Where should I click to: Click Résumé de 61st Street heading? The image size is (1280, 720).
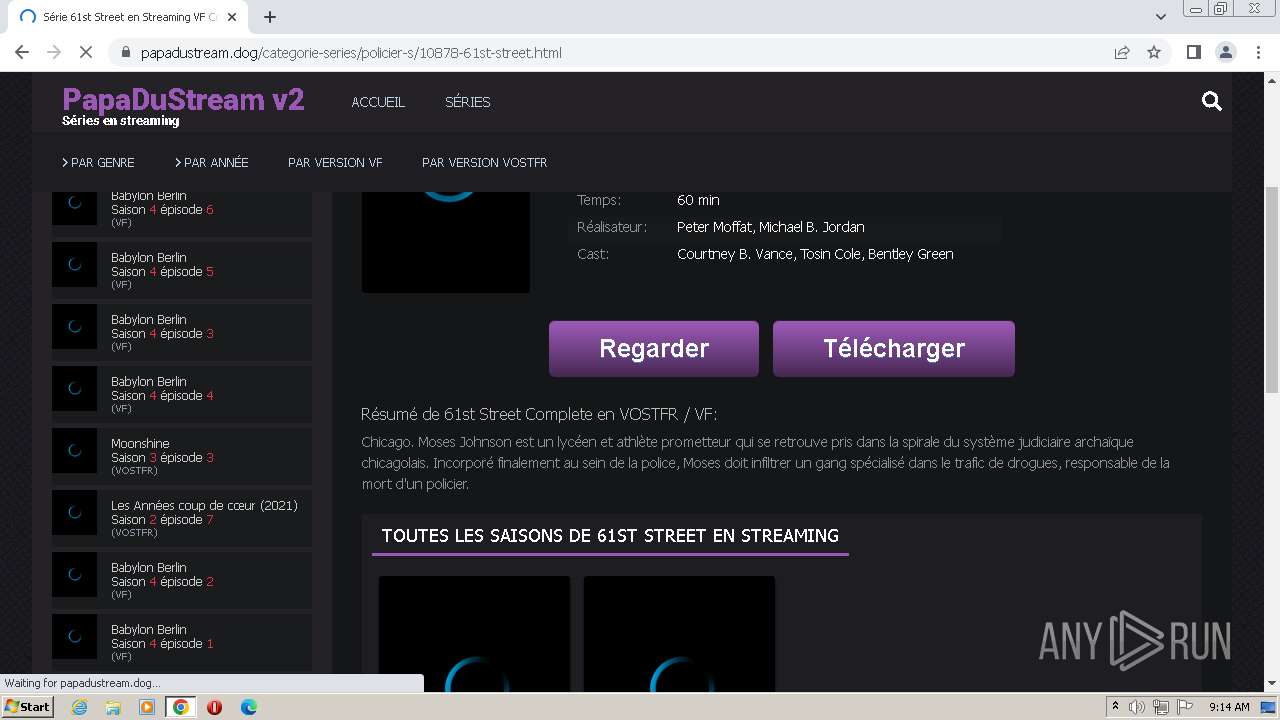[539, 414]
